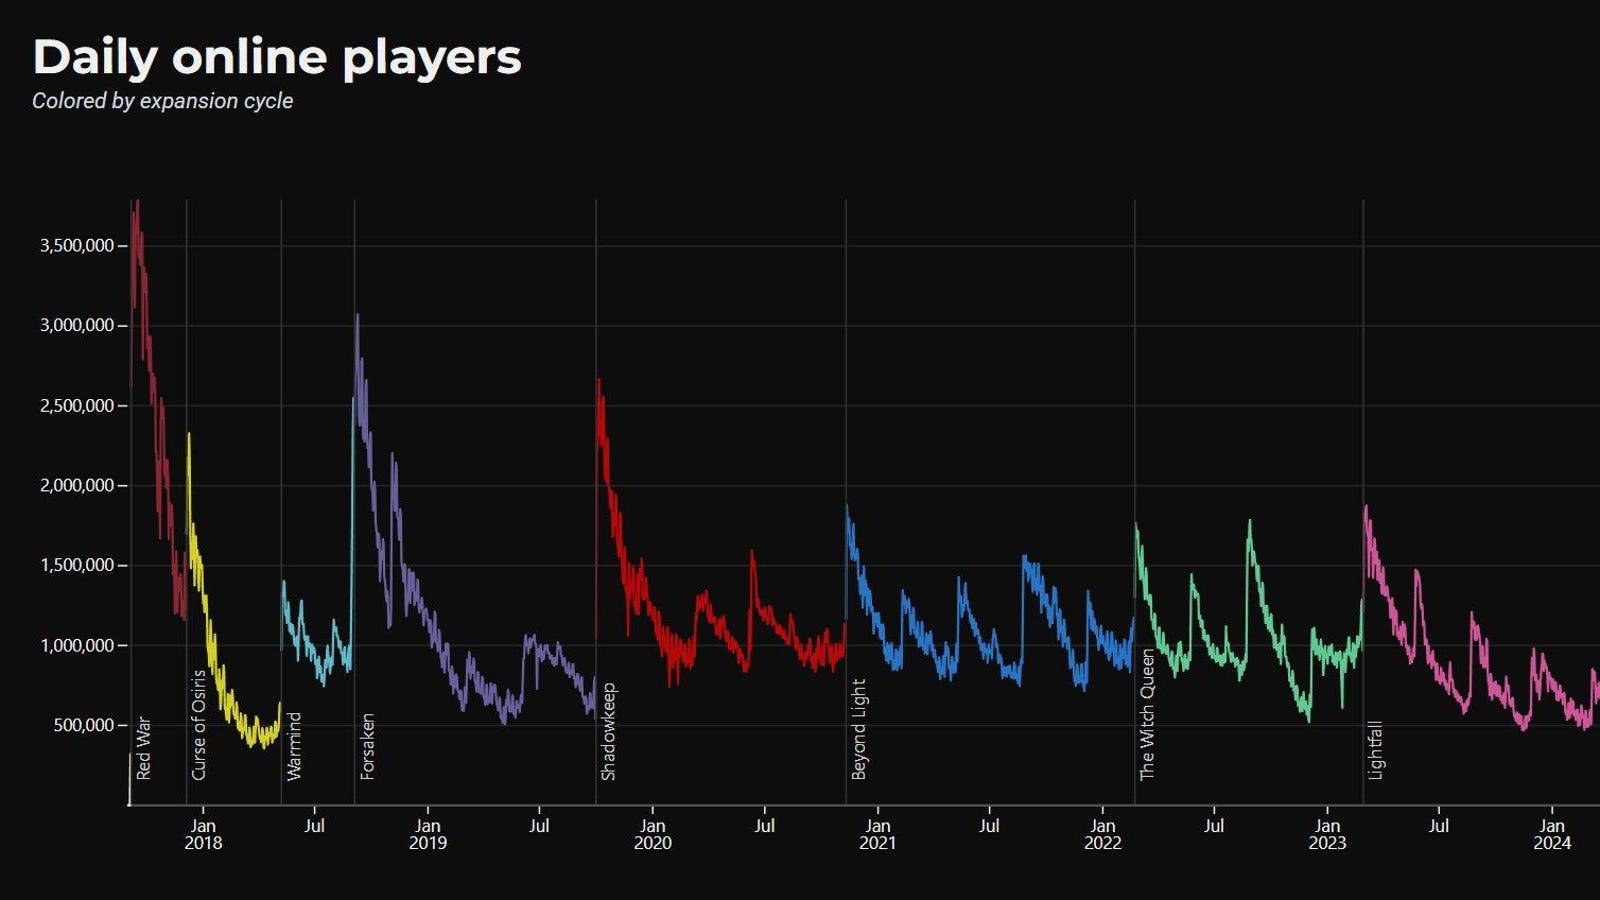Select the Colored by expansion cycle subtitle
This screenshot has width=1600, height=900.
pyautogui.click(x=162, y=101)
